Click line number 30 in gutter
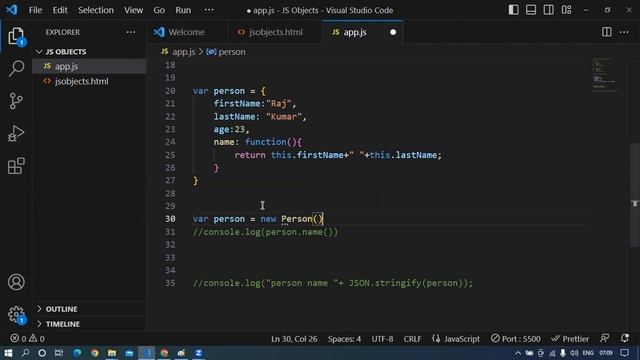Image resolution: width=640 pixels, height=360 pixels. [170, 219]
